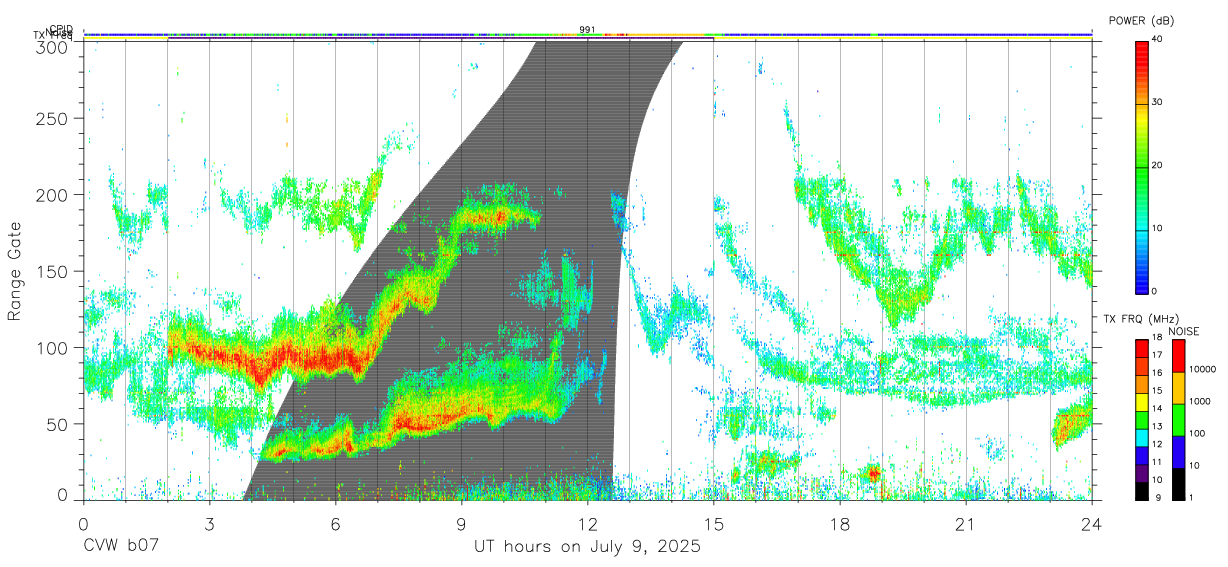This screenshot has width=1228, height=567.
Task: Click the red 17-18 MHz frequency swatch
Action: pos(1141,349)
